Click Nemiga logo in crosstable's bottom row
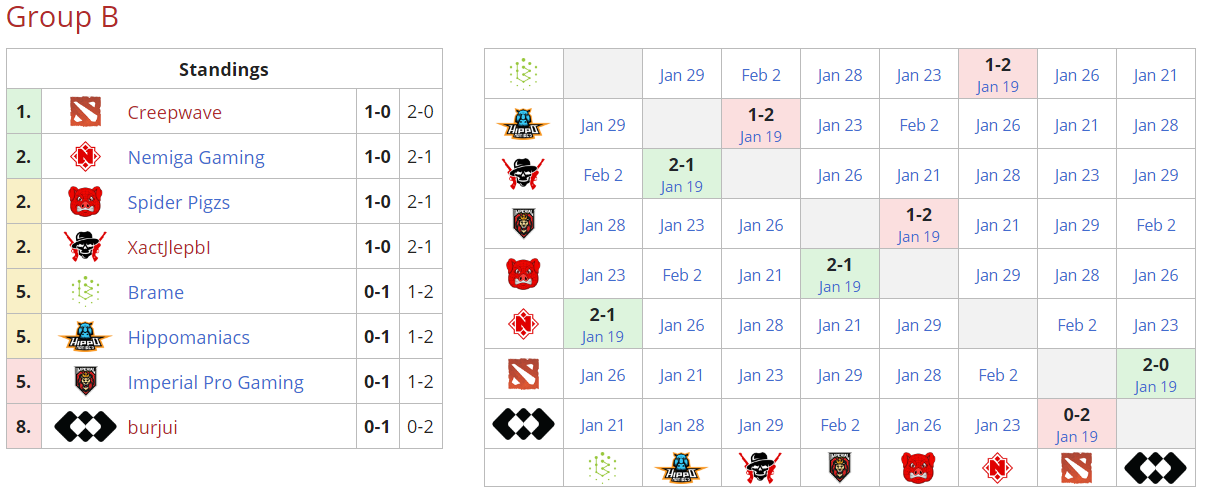Image resolution: width=1207 pixels, height=491 pixels. coord(998,467)
